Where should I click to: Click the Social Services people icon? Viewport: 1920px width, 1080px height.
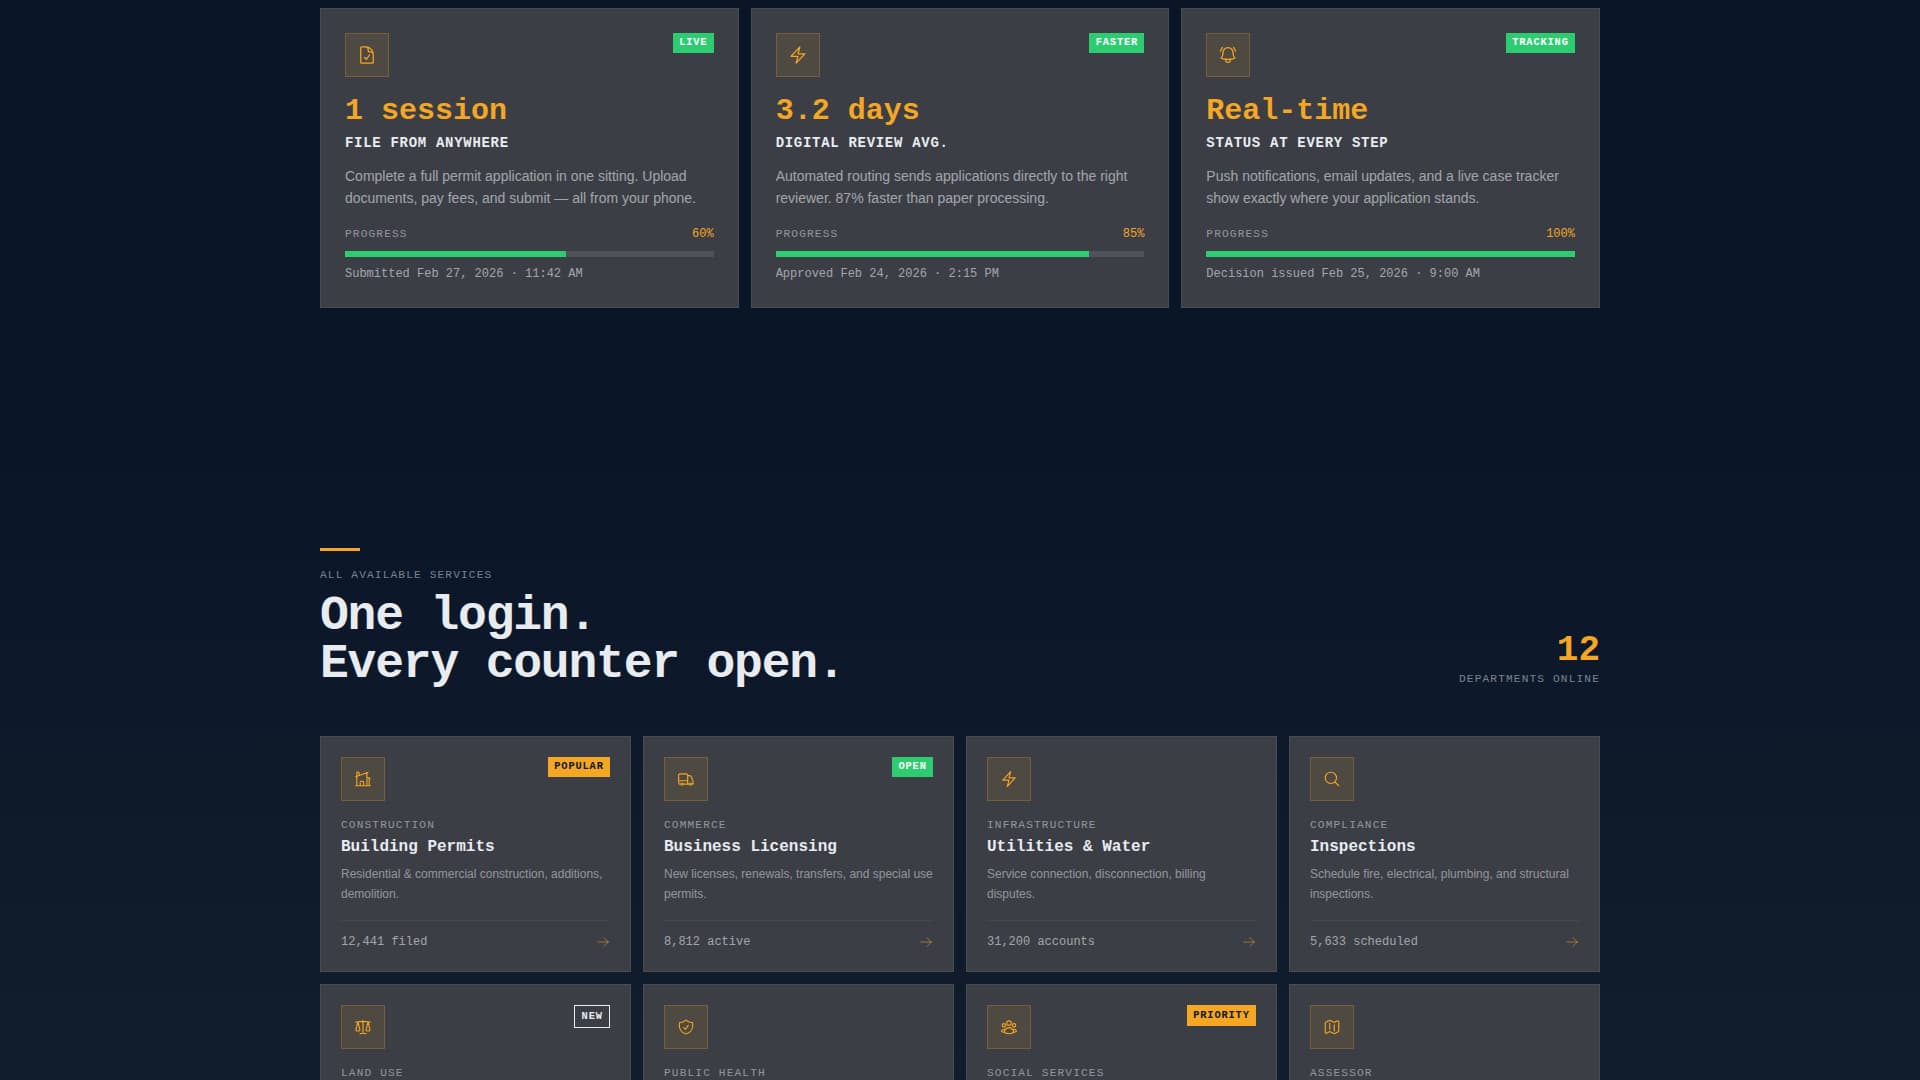(x=1009, y=1027)
